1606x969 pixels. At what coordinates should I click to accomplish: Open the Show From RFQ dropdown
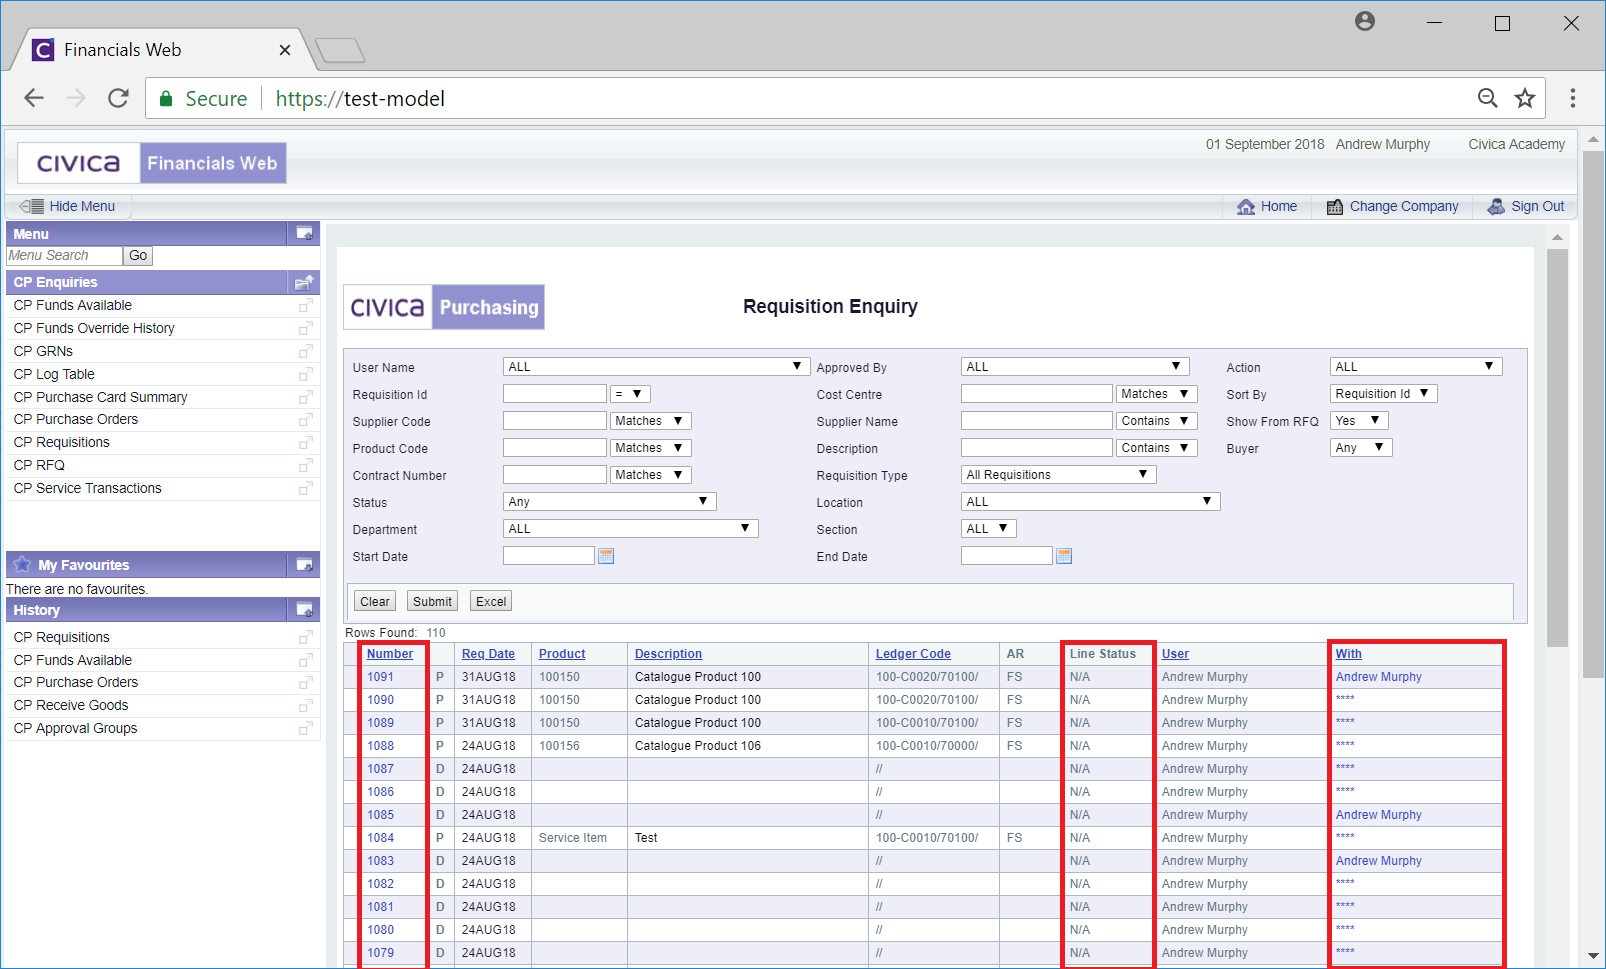[1359, 421]
